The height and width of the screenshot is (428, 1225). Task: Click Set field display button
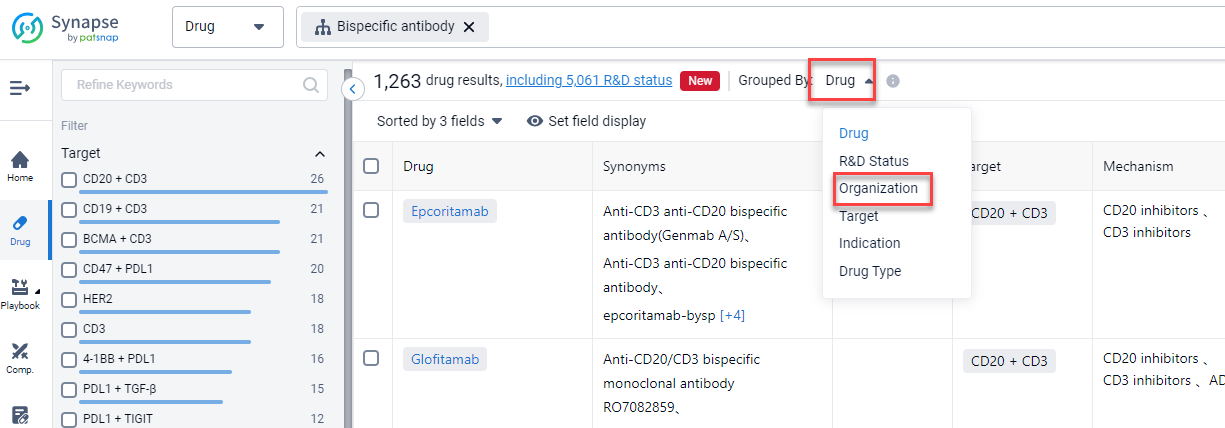[x=587, y=121]
